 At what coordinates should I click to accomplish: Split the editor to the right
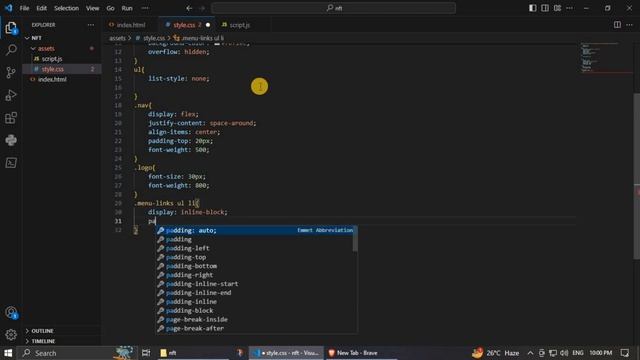(617, 25)
